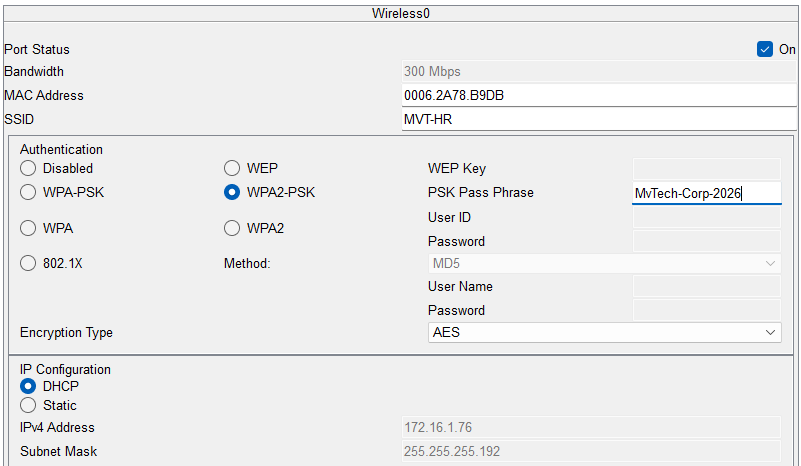Image resolution: width=801 pixels, height=466 pixels.
Task: Click the WEP Key label
Action: [457, 169]
